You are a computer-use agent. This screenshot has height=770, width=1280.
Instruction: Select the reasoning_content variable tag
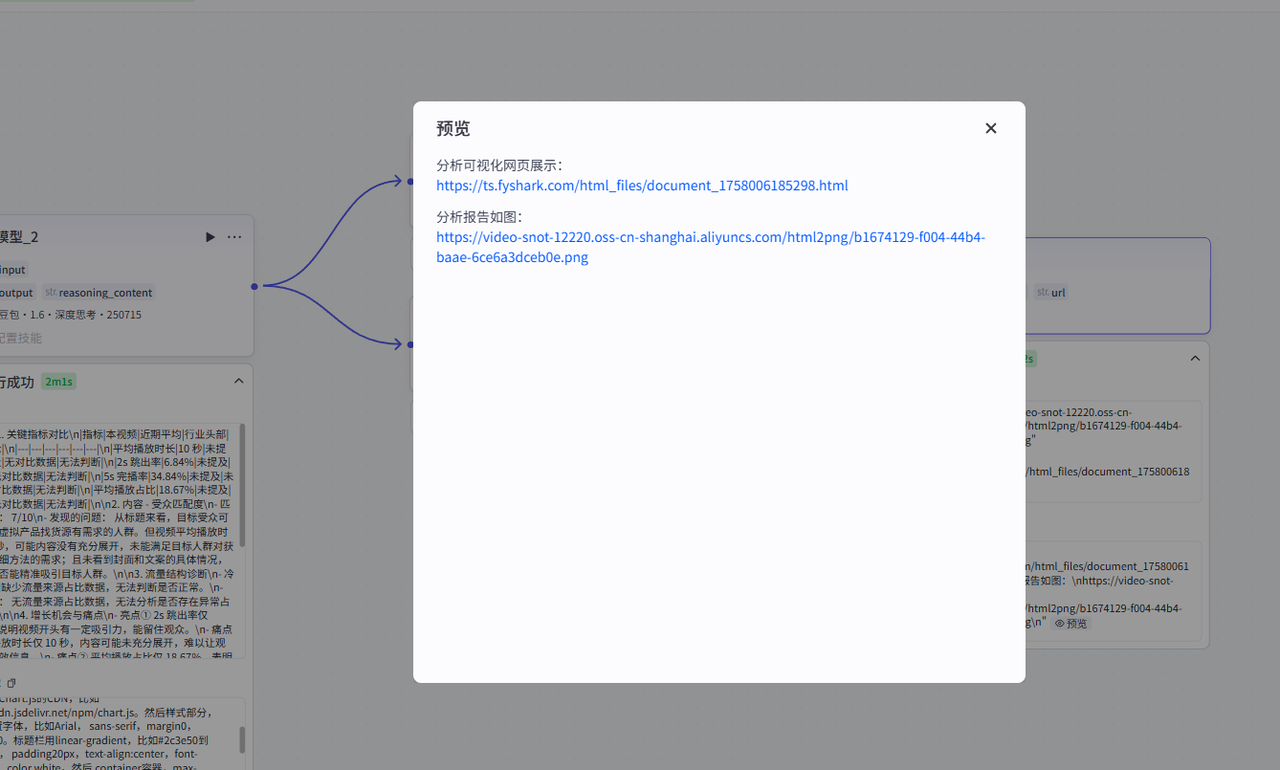click(98, 293)
